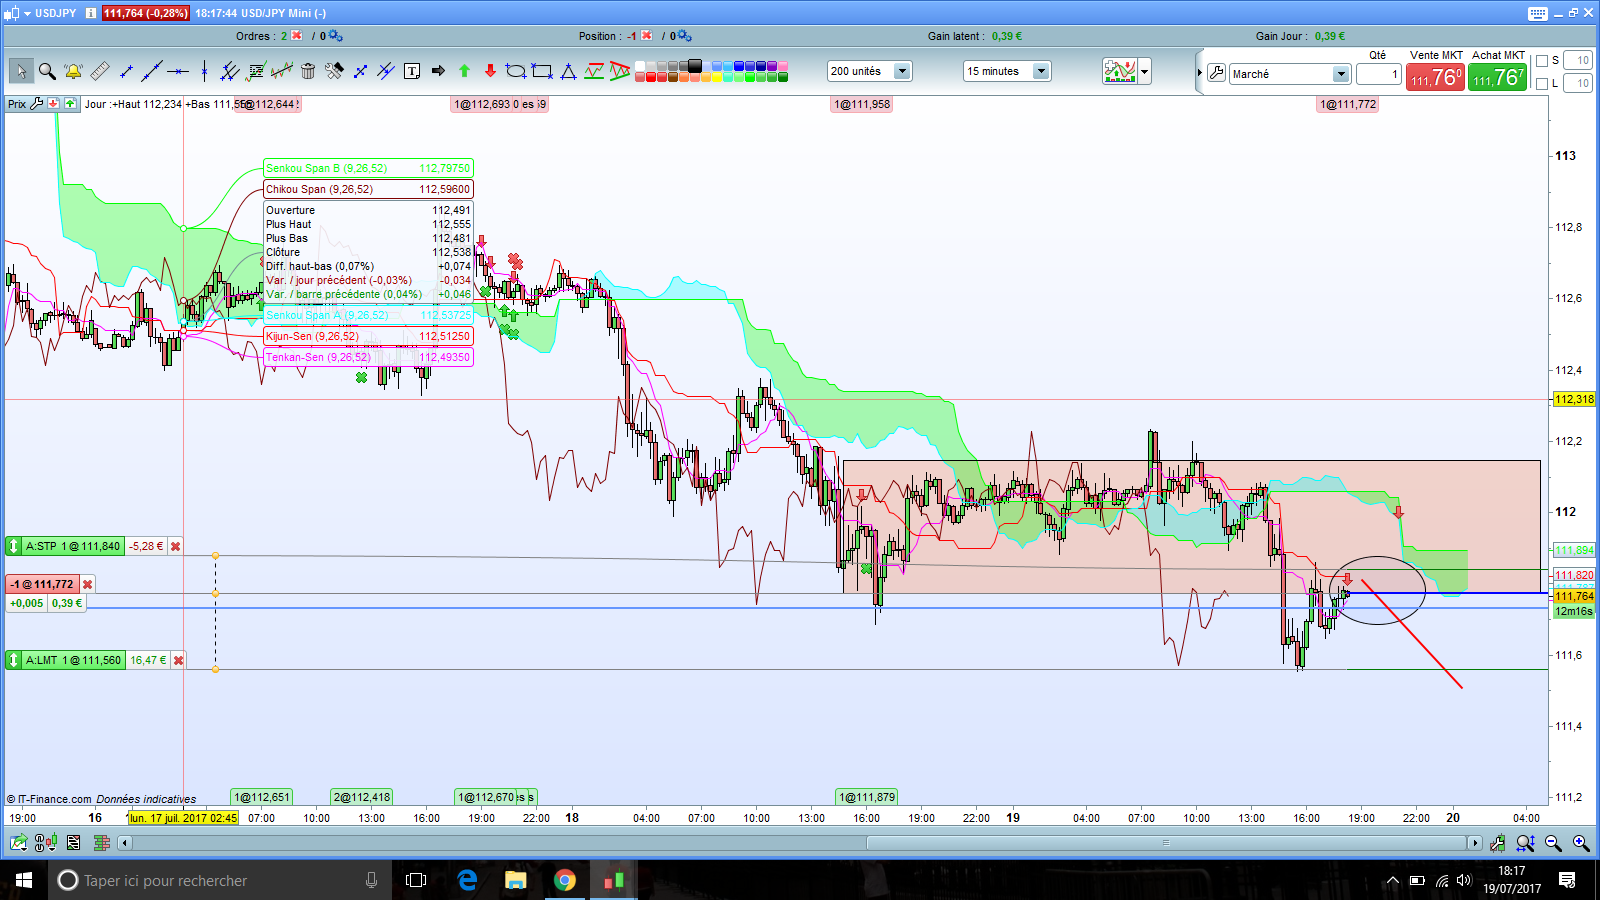Screen dimensions: 1600x900
Task: Click the share chart icon in bottom bar
Action: 18,843
